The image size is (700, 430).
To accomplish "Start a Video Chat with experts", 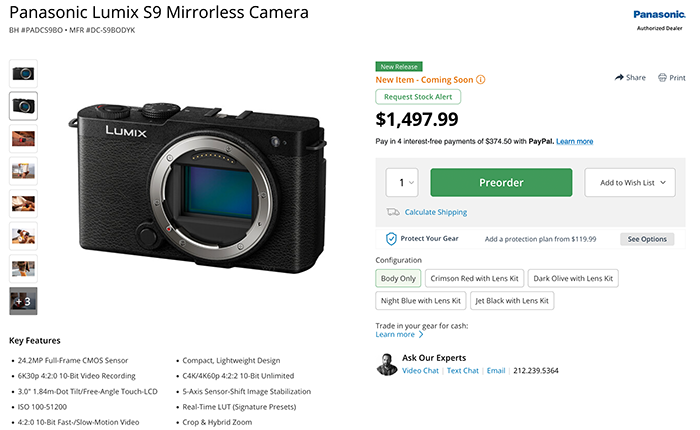I will click(421, 371).
